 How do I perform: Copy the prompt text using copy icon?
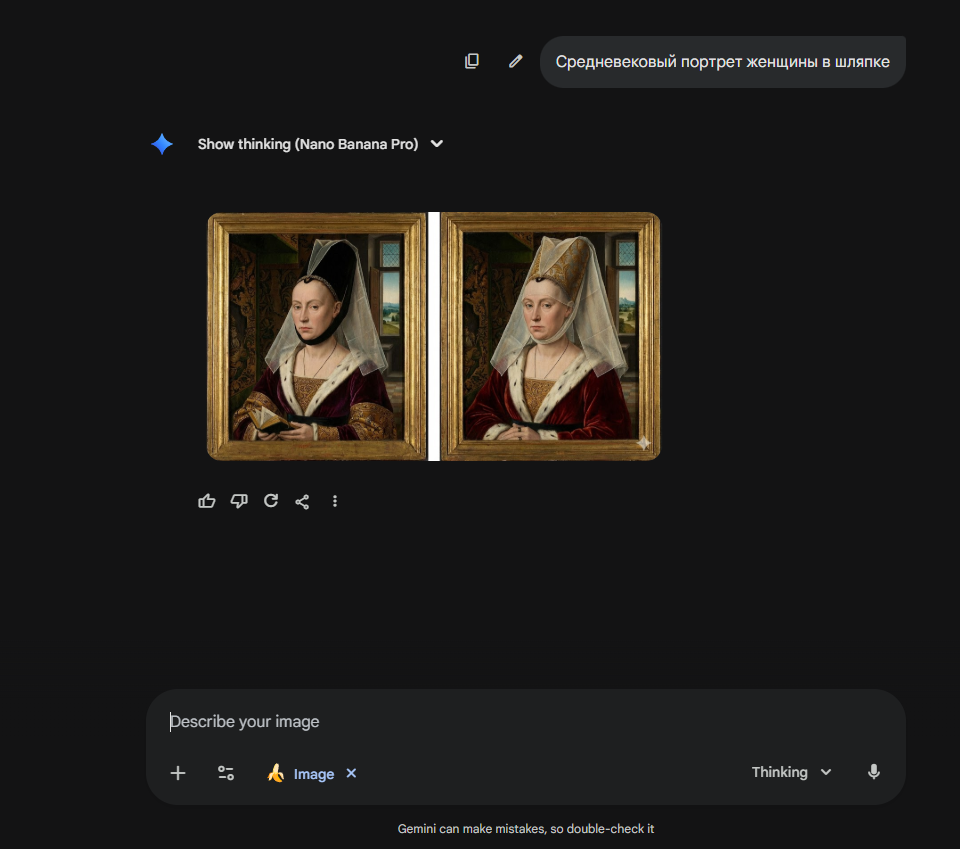[x=472, y=61]
